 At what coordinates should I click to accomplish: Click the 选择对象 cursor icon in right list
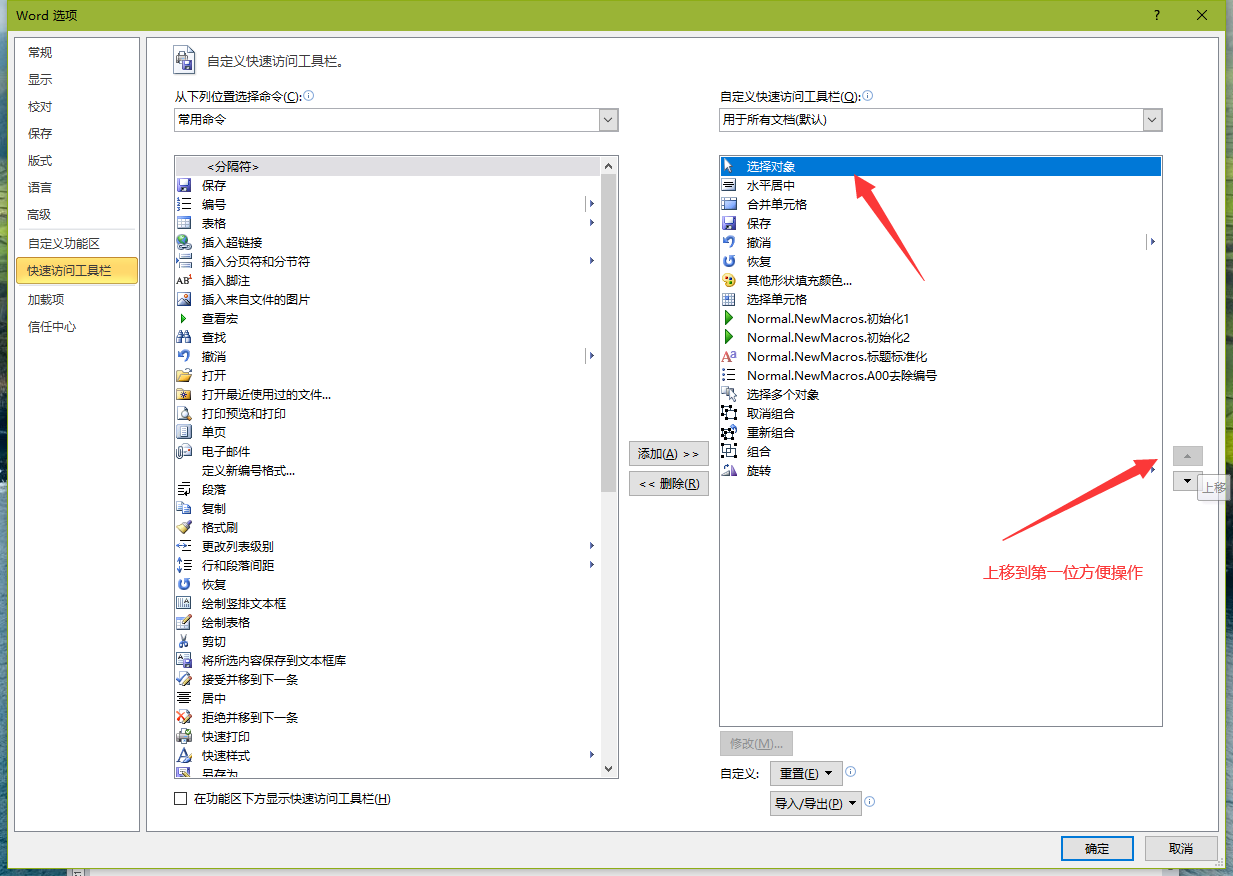point(729,166)
